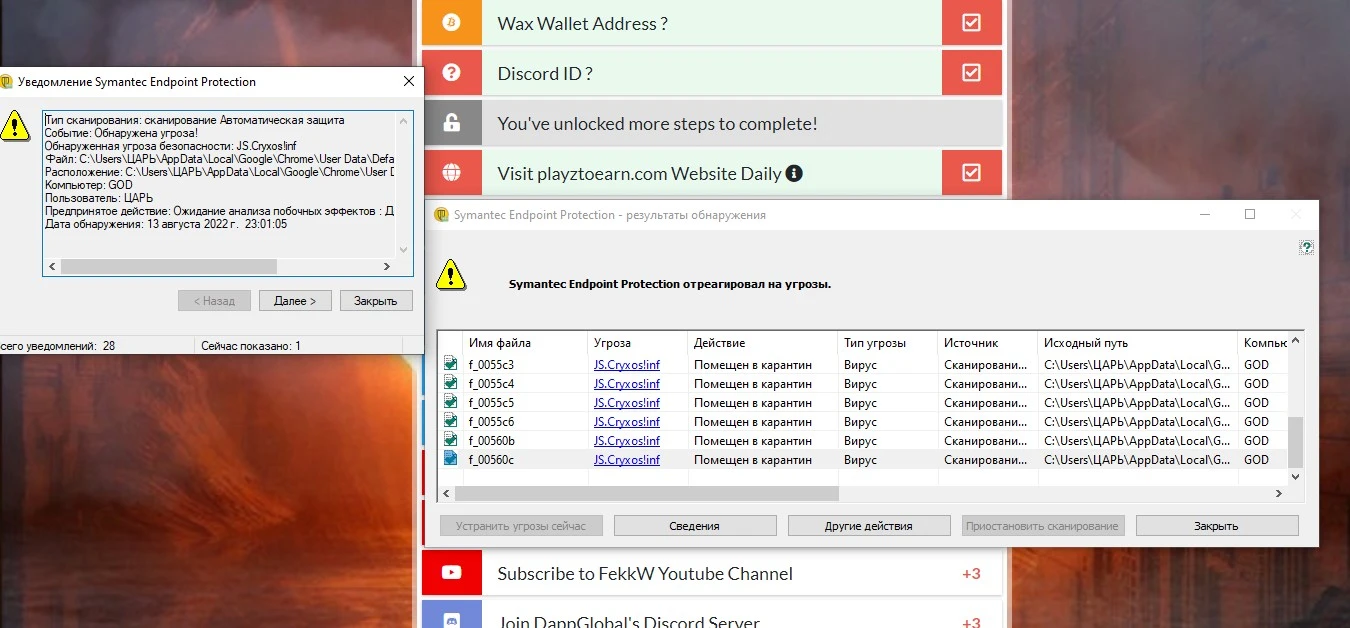Screen dimensions: 1350x628
Task: Click "Всего уведомлений: 28" status text
Action: 58,345
